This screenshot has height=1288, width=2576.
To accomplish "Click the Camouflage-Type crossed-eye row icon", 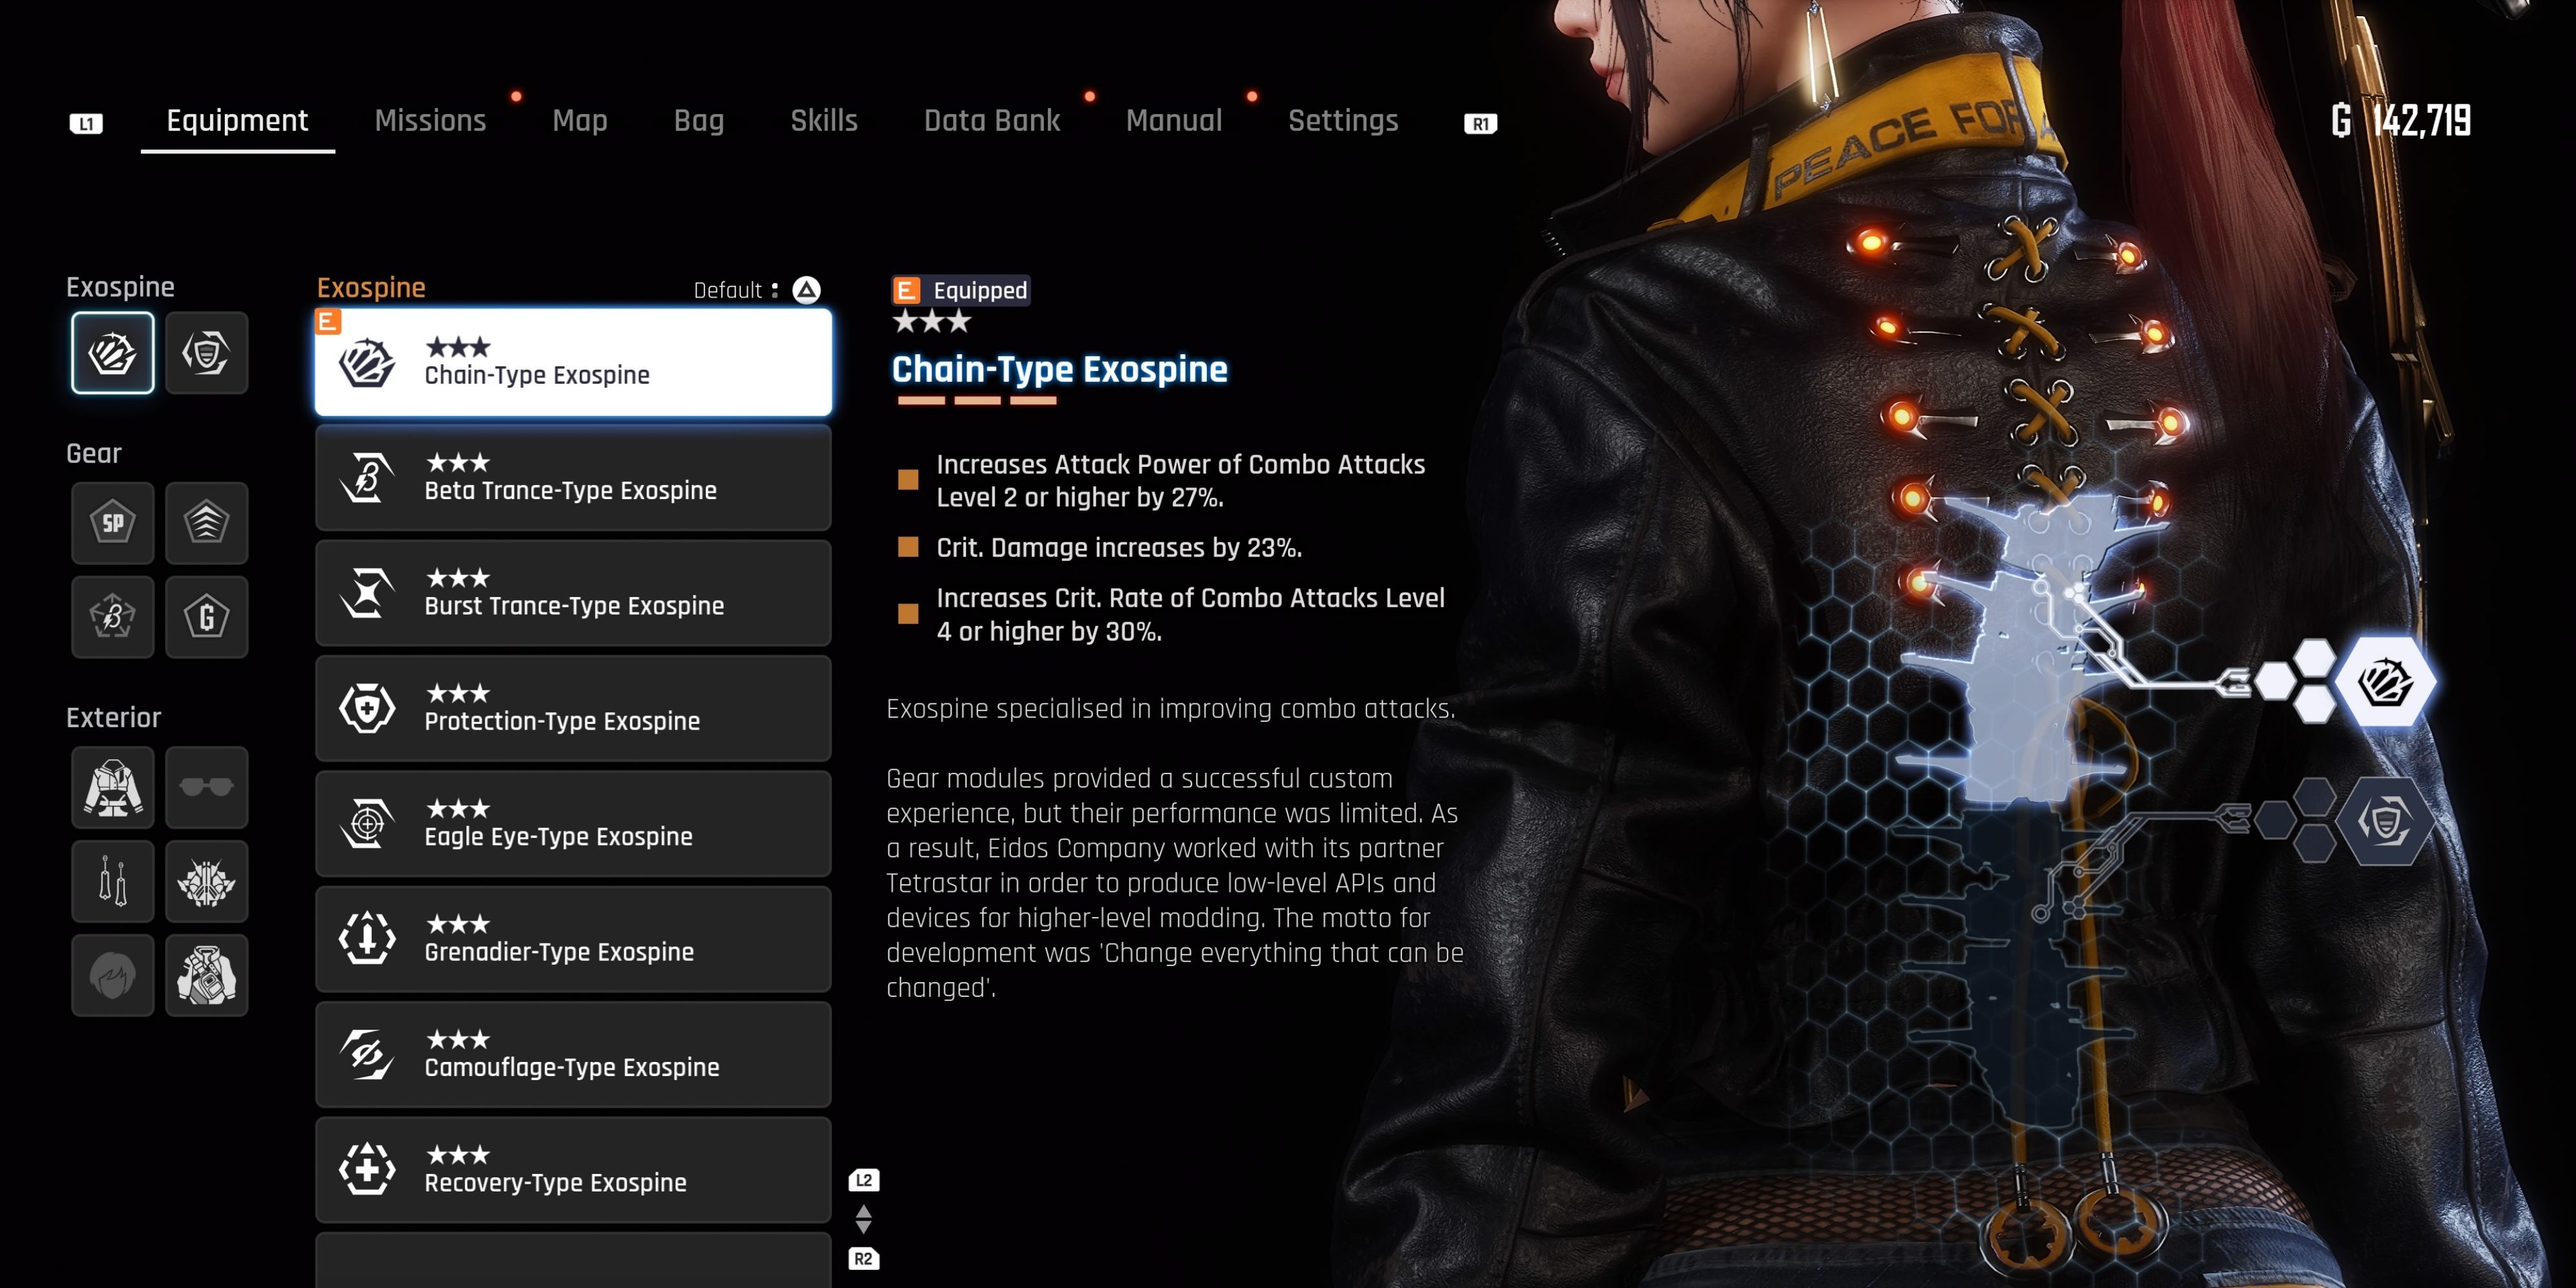I will point(367,1054).
